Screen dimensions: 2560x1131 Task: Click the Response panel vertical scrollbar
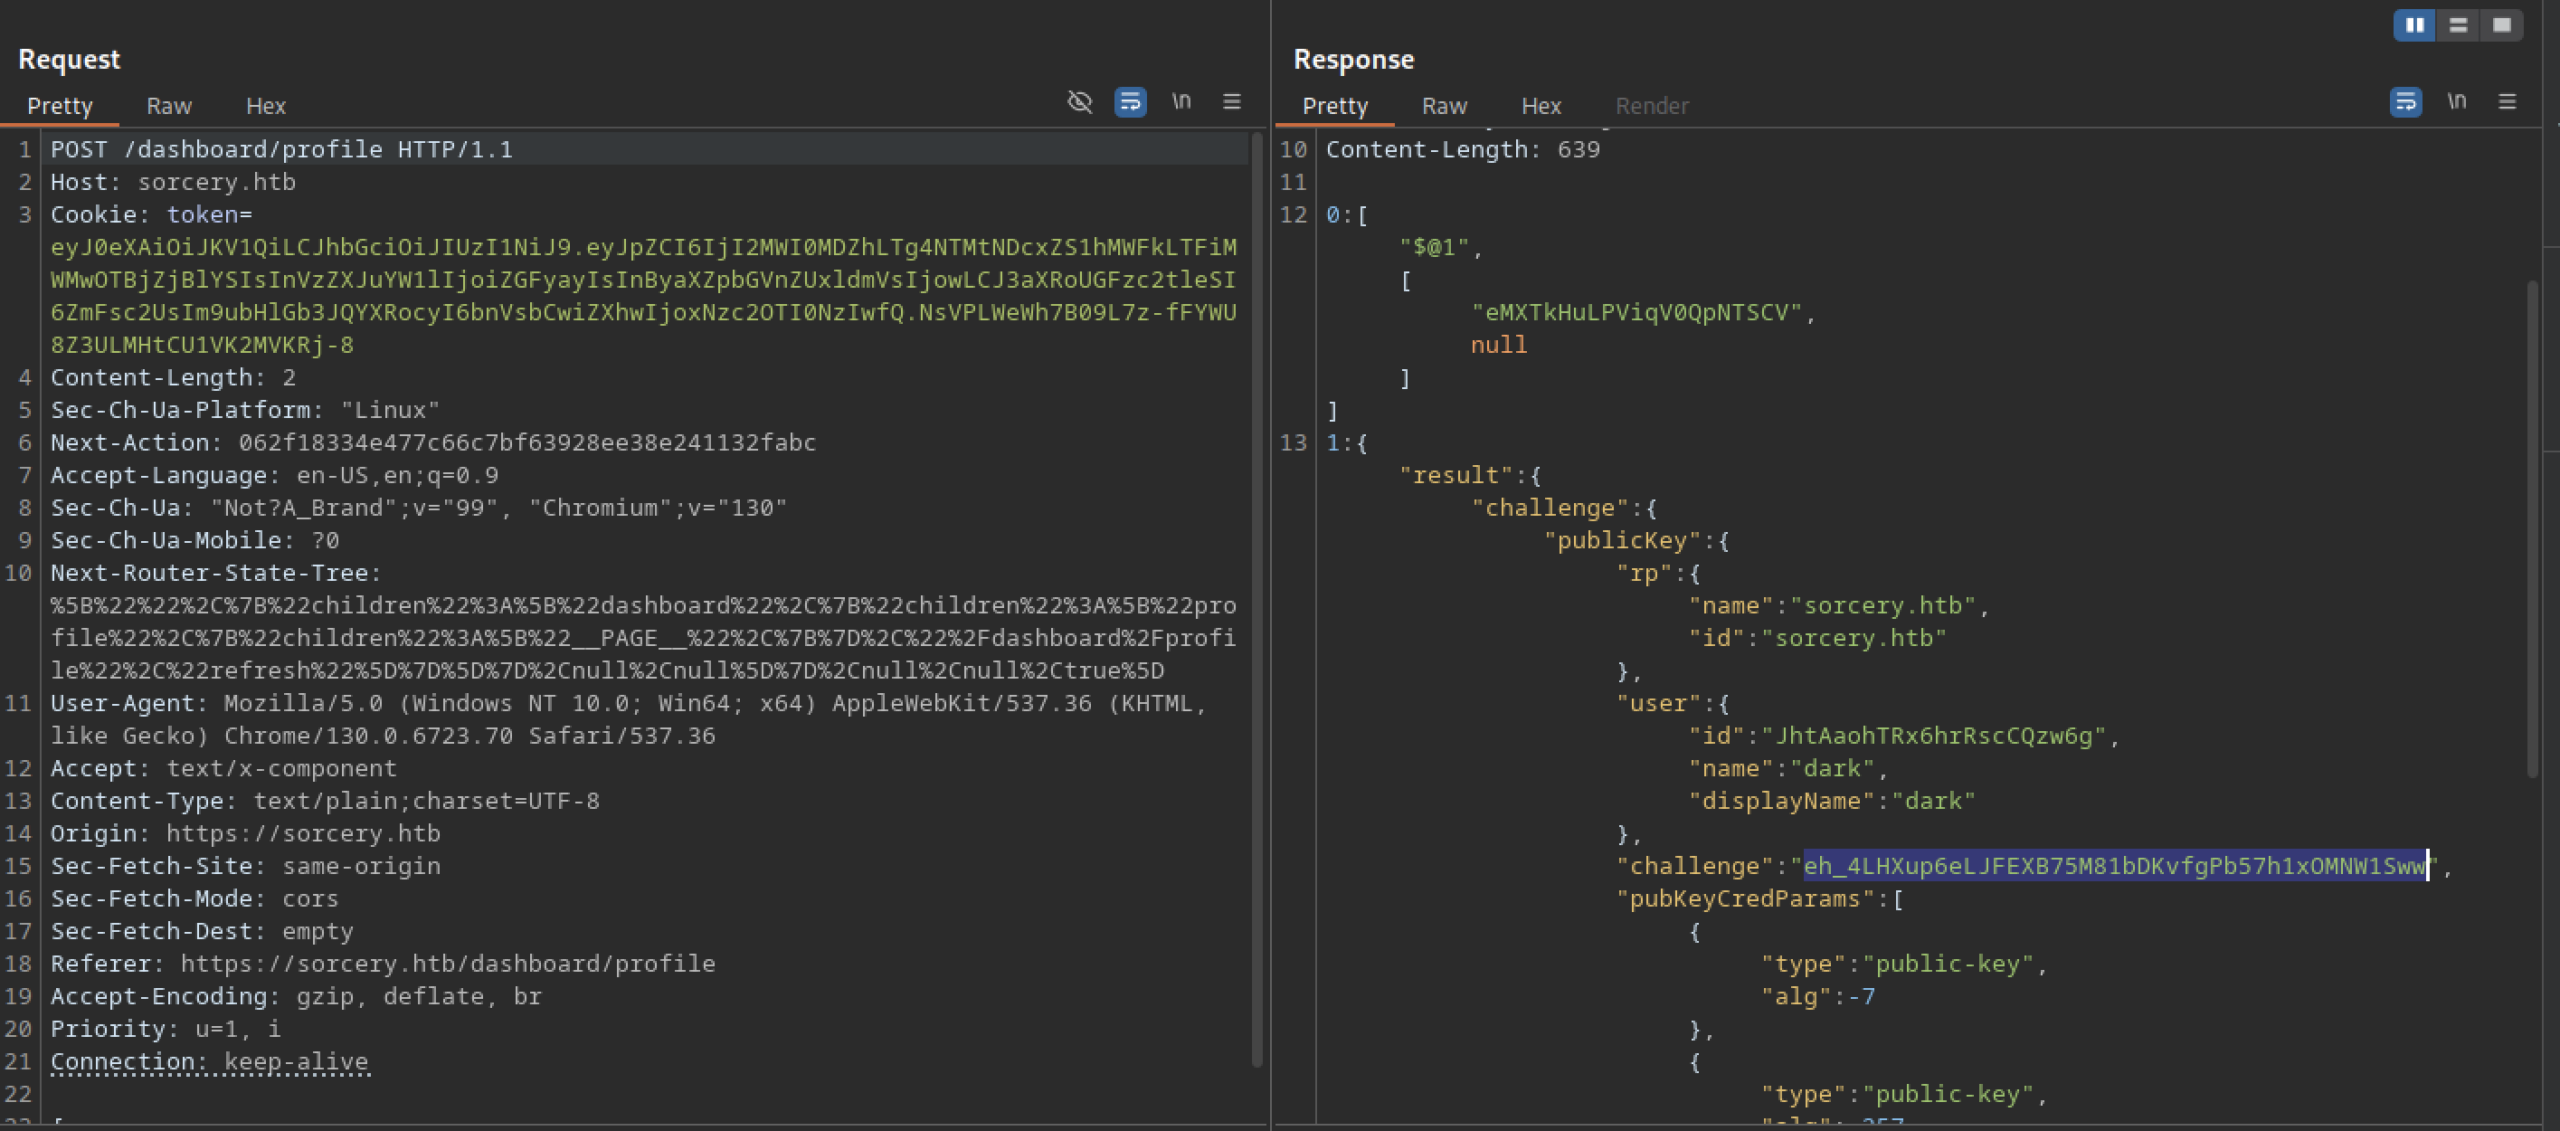[2531, 530]
